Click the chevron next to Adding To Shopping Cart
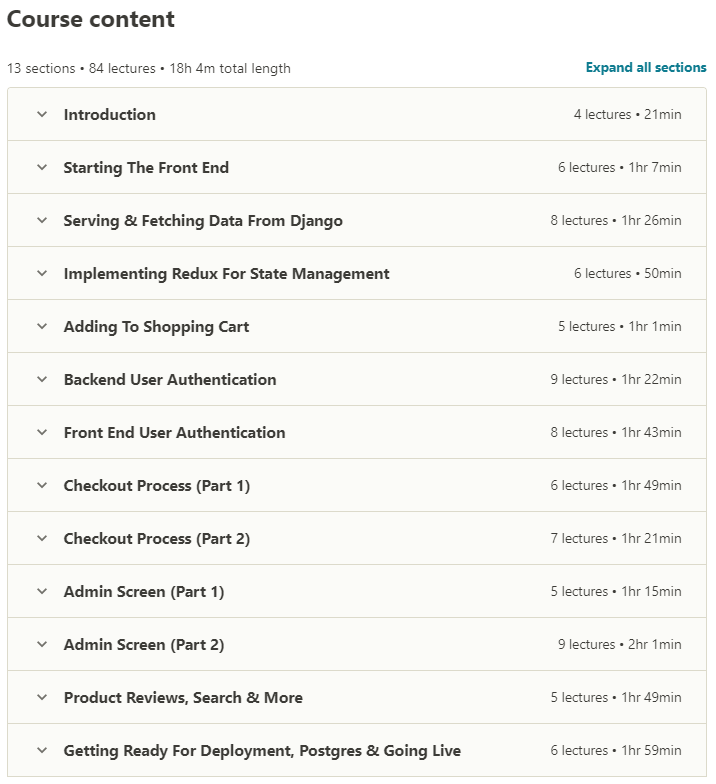Screen dimensions: 716x784 tap(42, 326)
